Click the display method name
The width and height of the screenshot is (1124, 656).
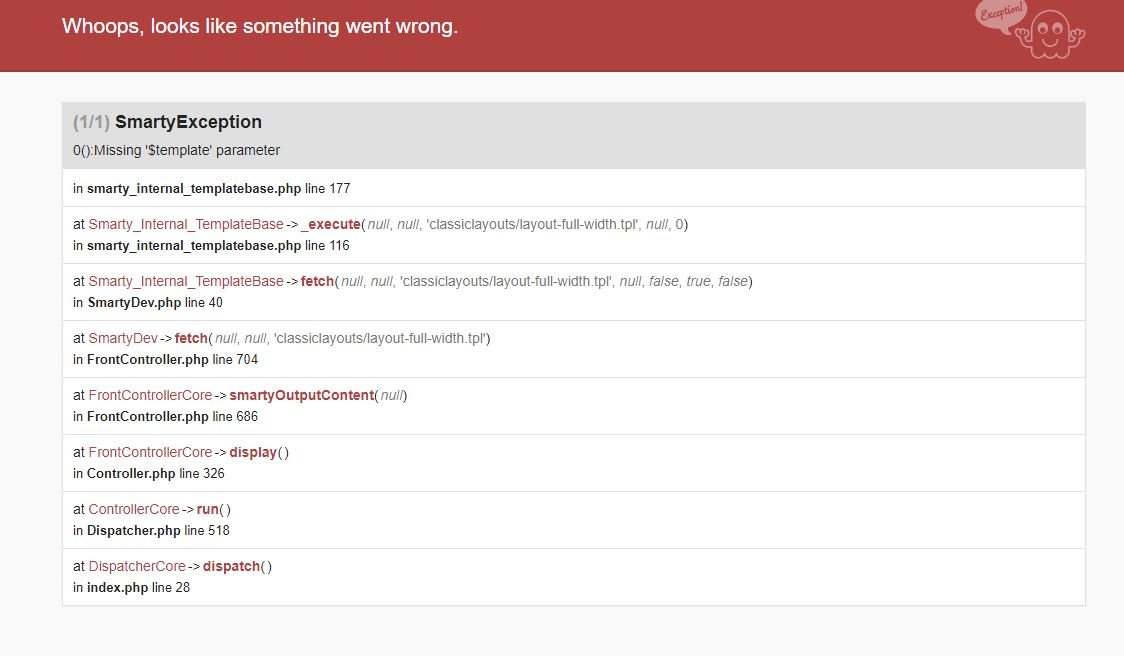pos(253,452)
